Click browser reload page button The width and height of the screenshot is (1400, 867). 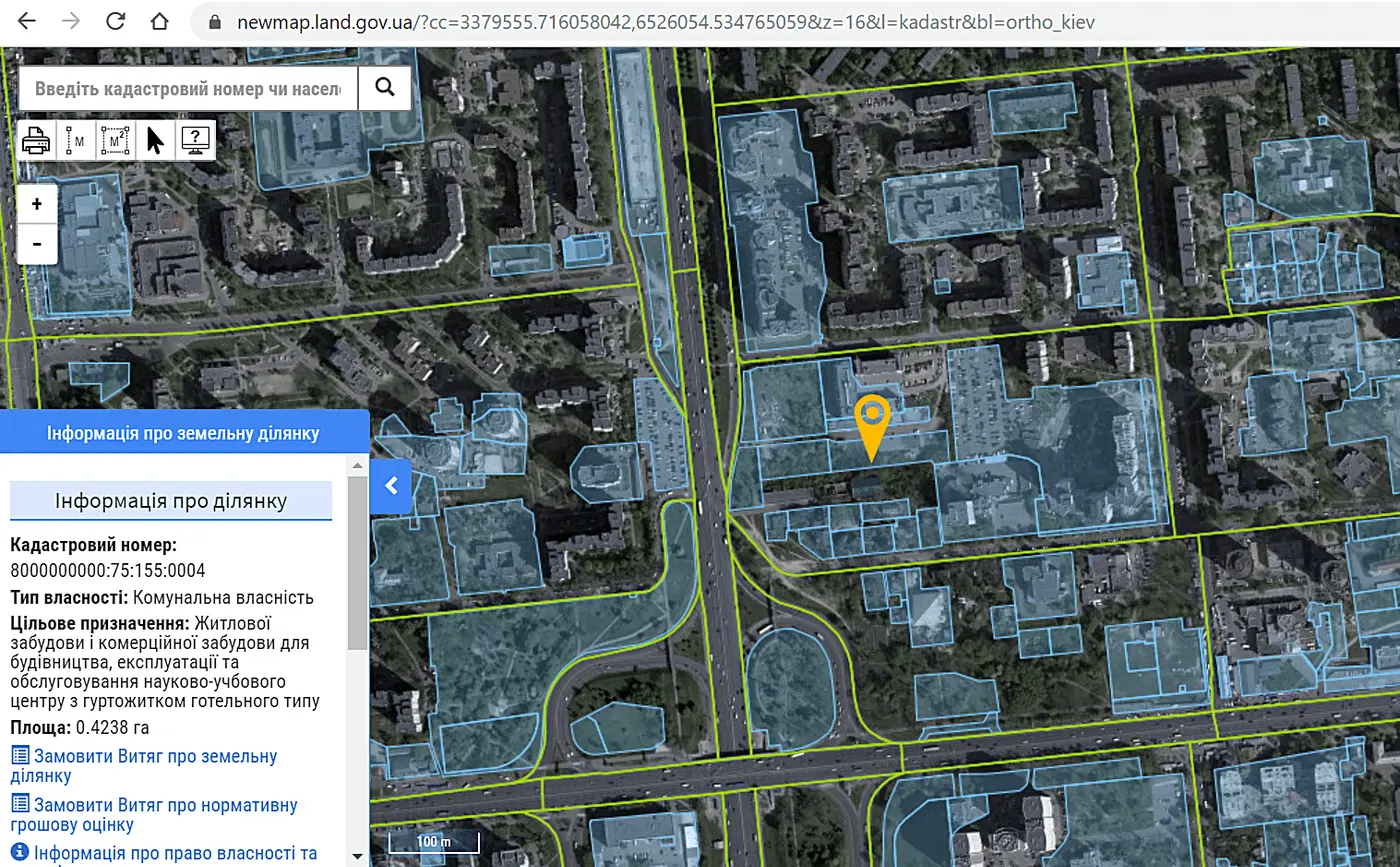click(116, 21)
